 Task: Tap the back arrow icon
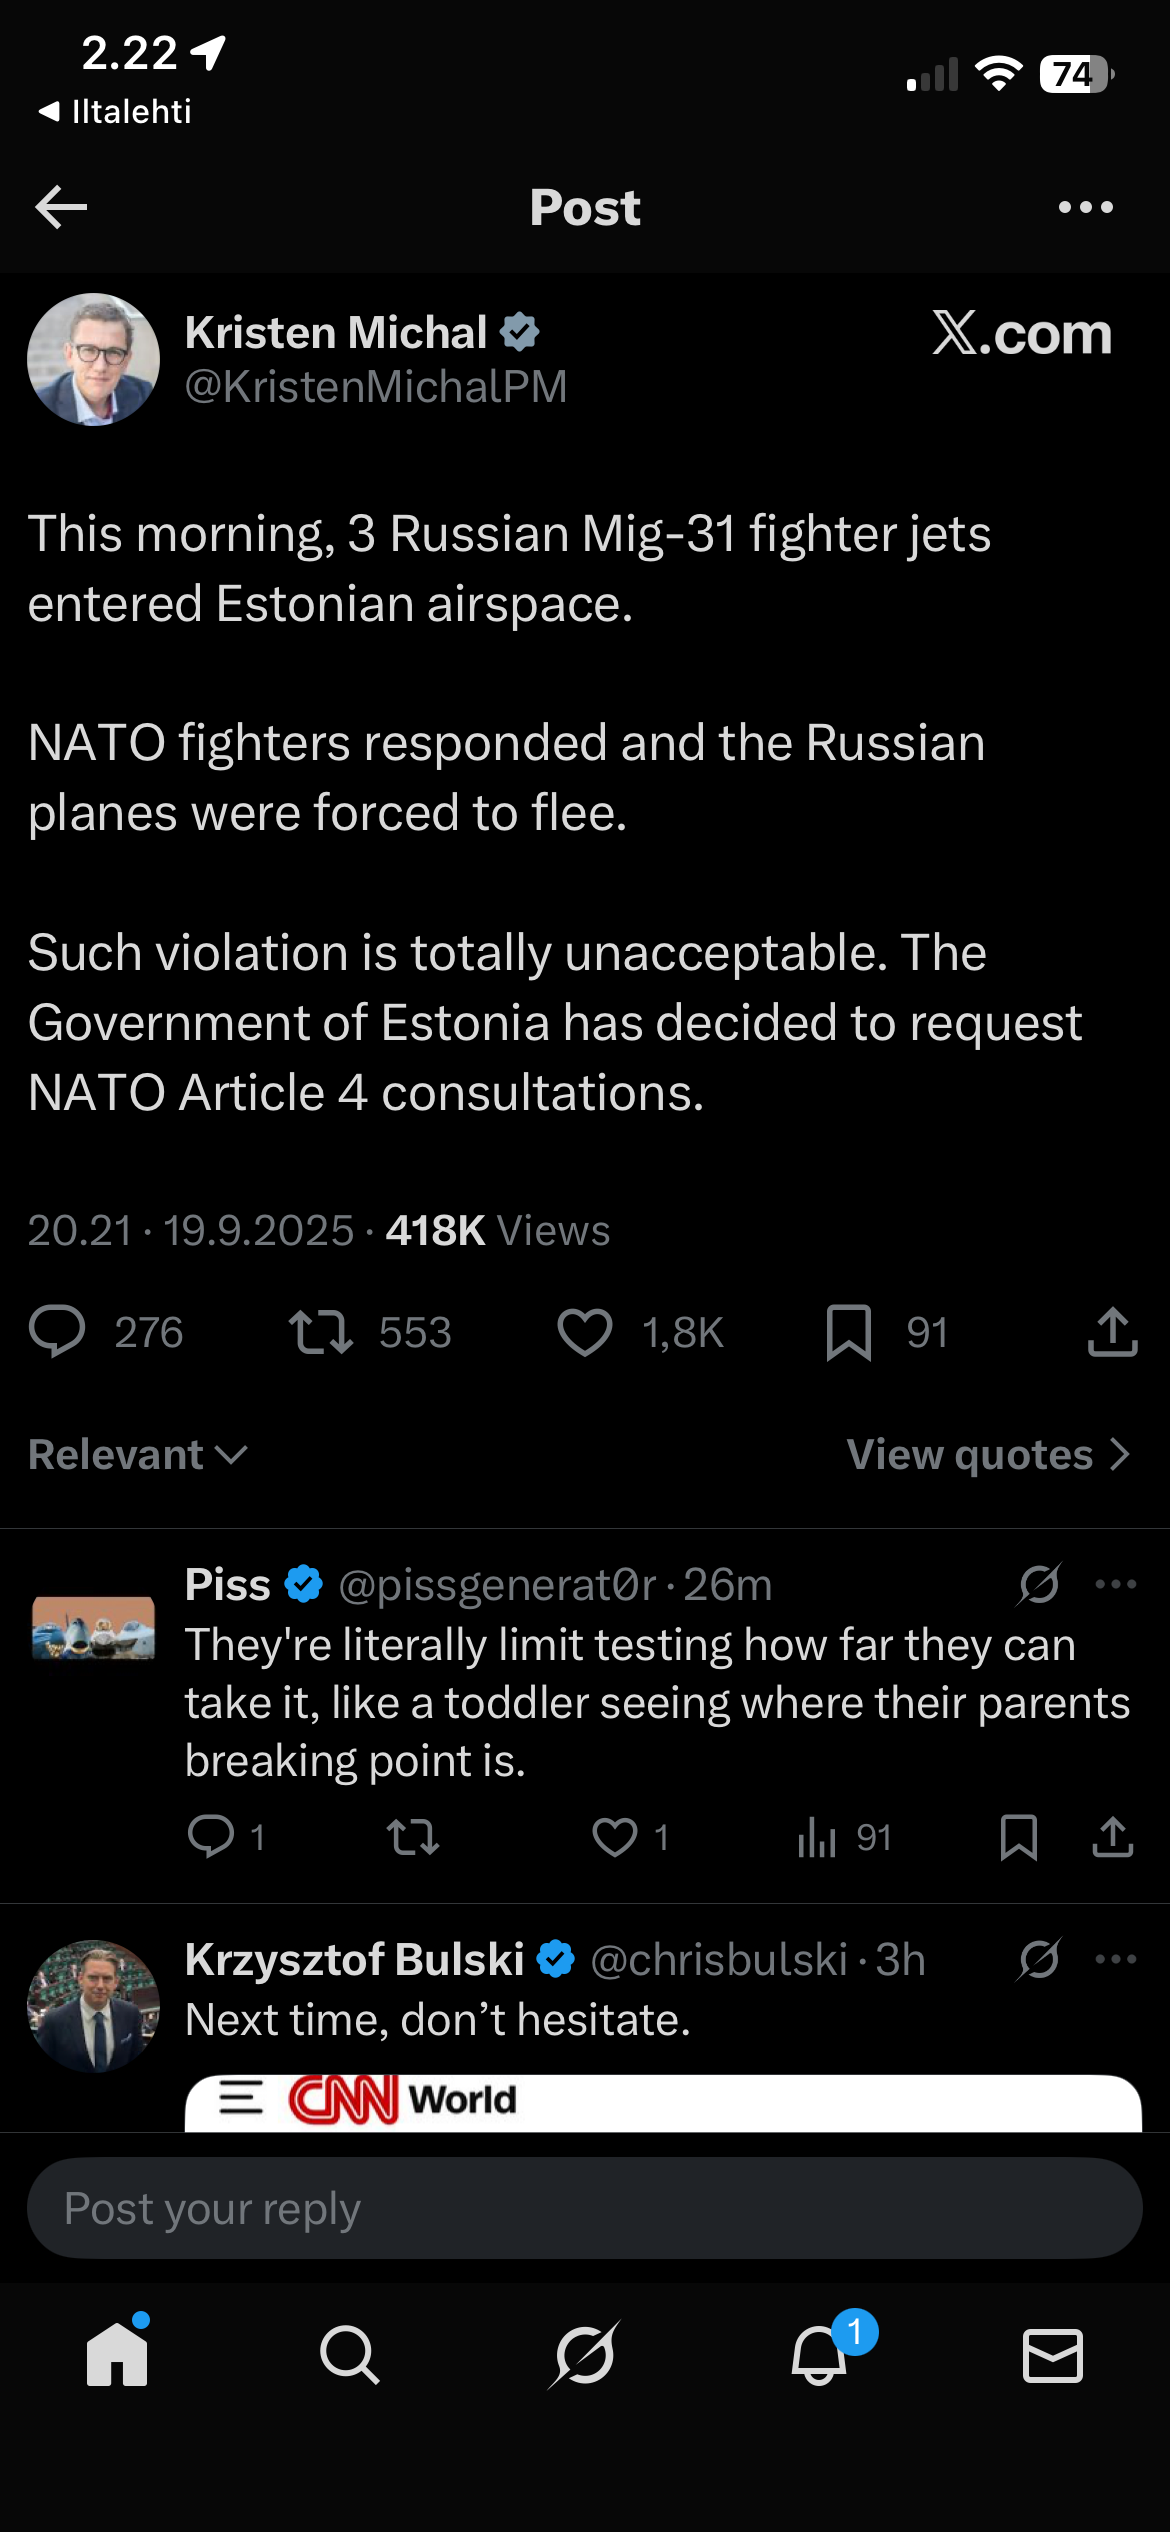click(x=61, y=207)
